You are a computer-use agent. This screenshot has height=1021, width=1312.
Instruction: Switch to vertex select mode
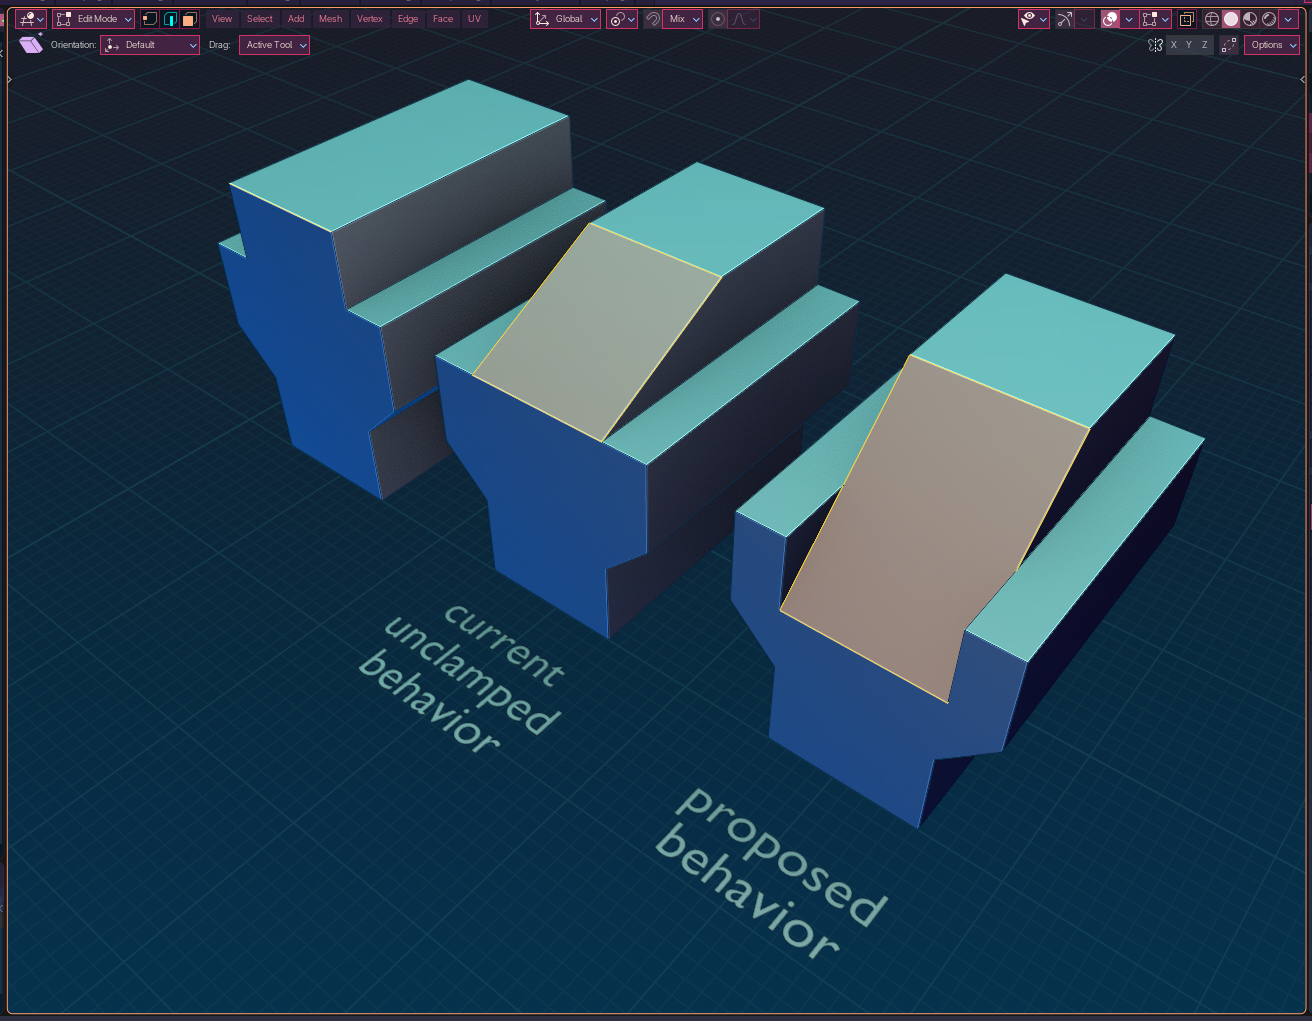point(150,19)
